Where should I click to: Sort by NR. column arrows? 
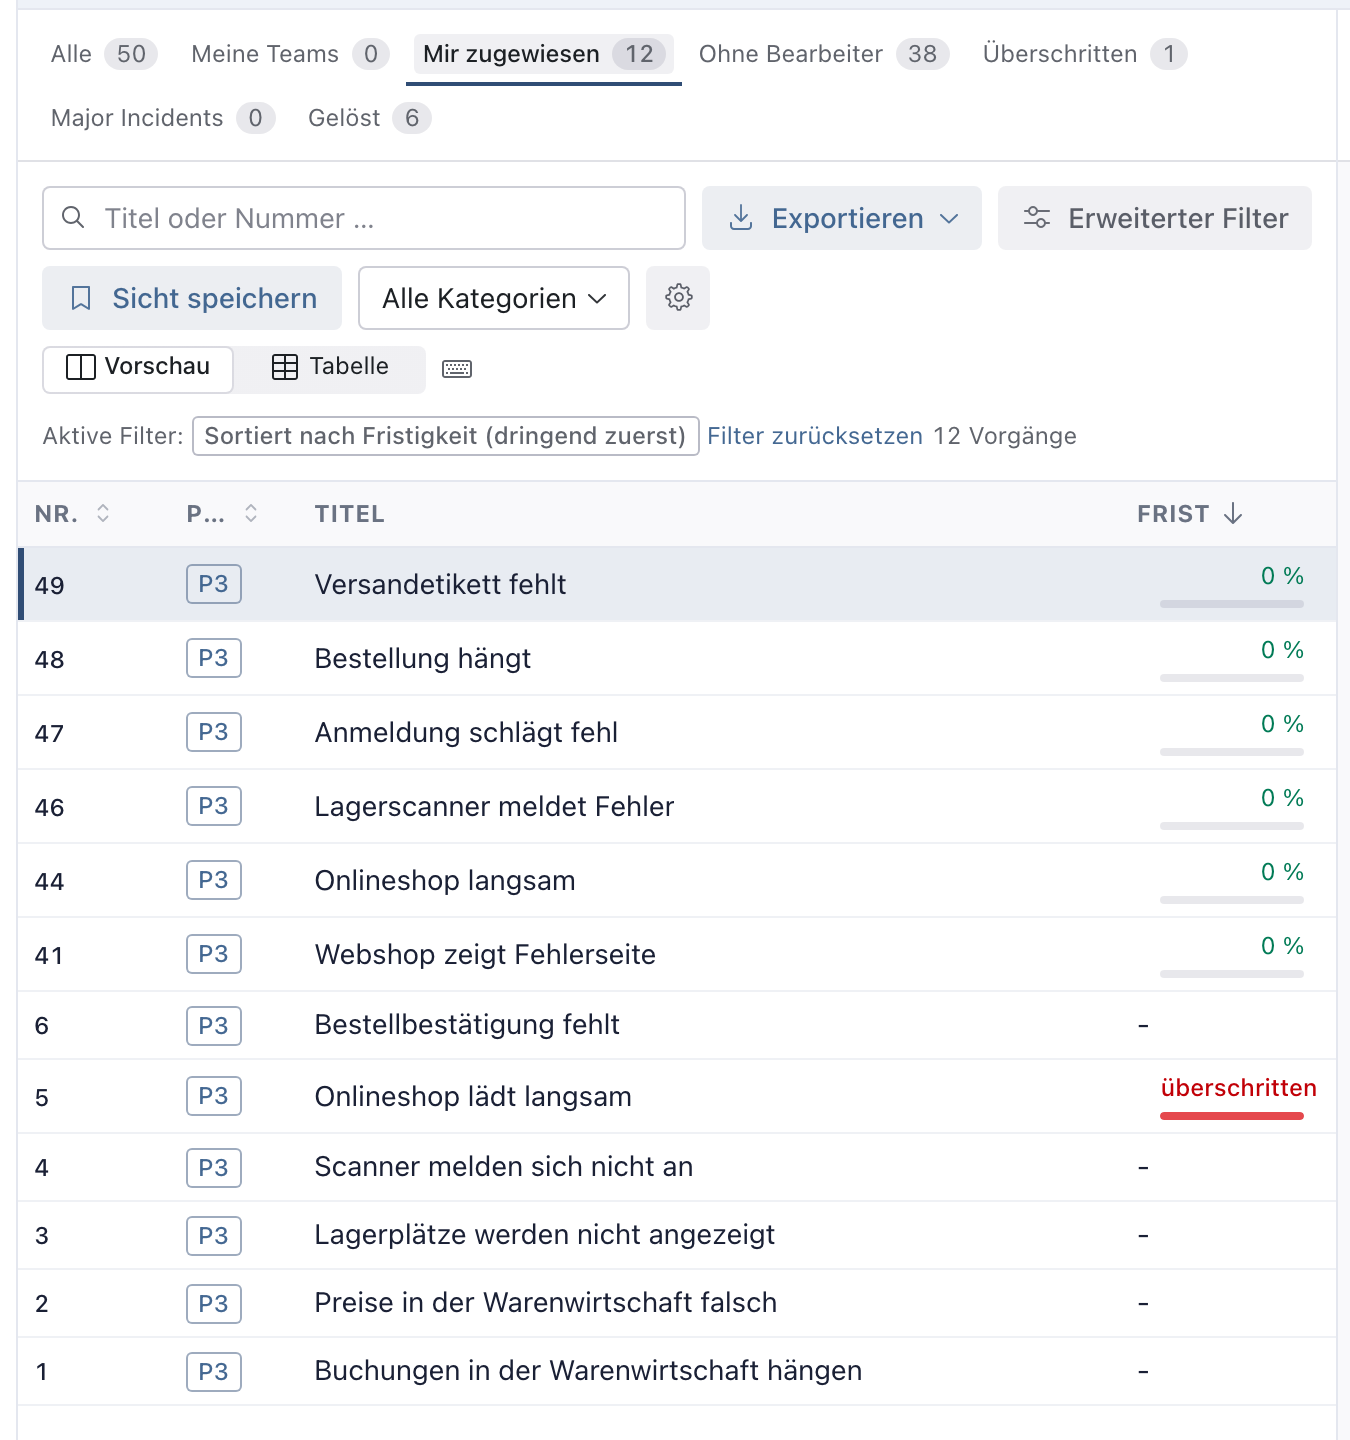point(103,513)
